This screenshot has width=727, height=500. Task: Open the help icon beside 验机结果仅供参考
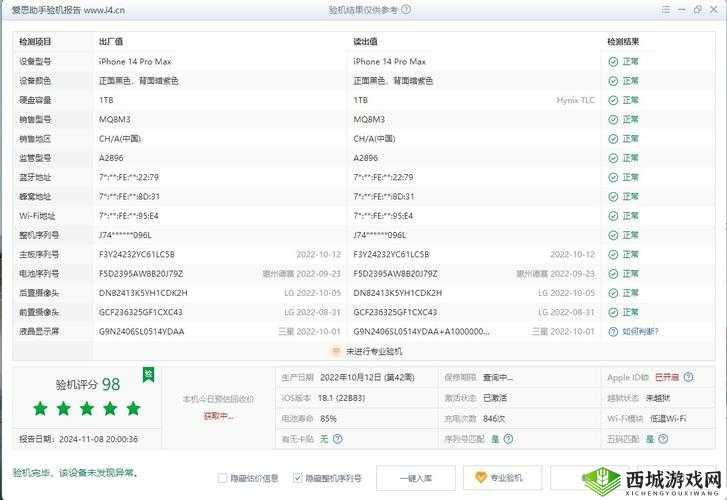pyautogui.click(x=406, y=9)
